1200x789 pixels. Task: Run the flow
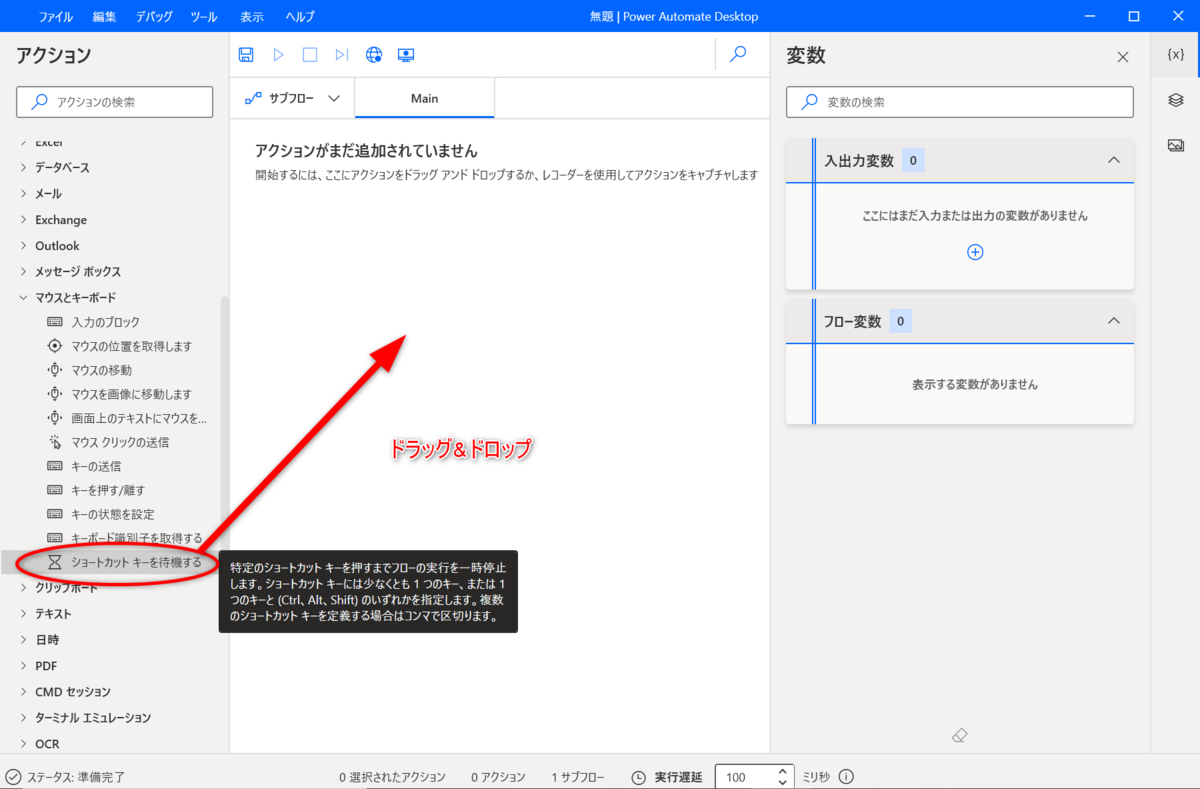(x=278, y=55)
